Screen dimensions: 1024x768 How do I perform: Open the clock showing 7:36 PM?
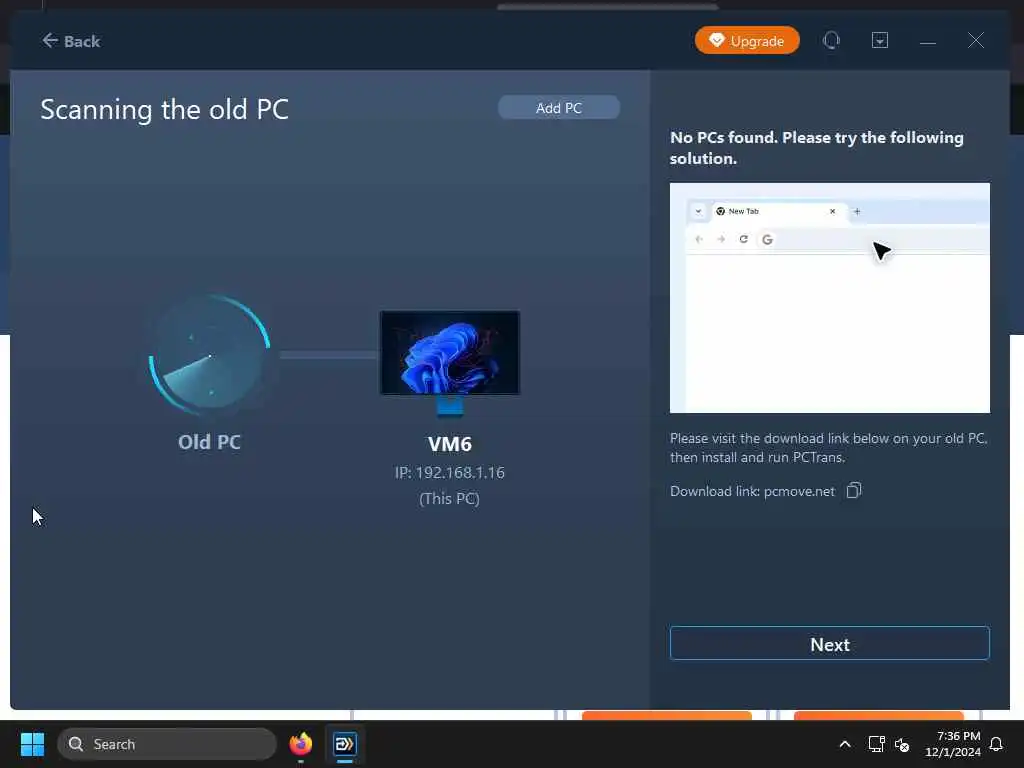click(x=953, y=744)
